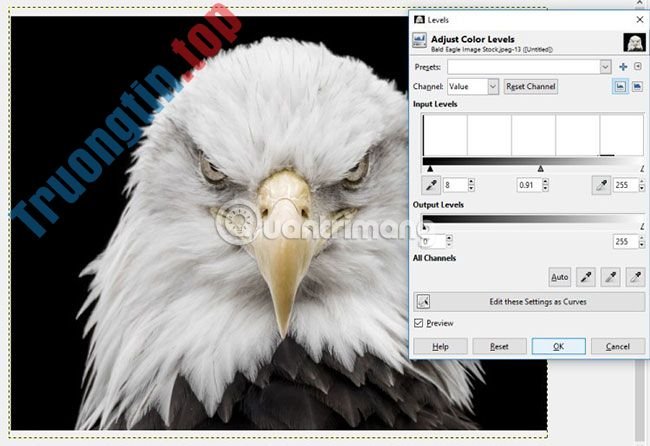Switch to linear histogram view
Image resolution: width=650 pixels, height=446 pixels.
[x=620, y=87]
